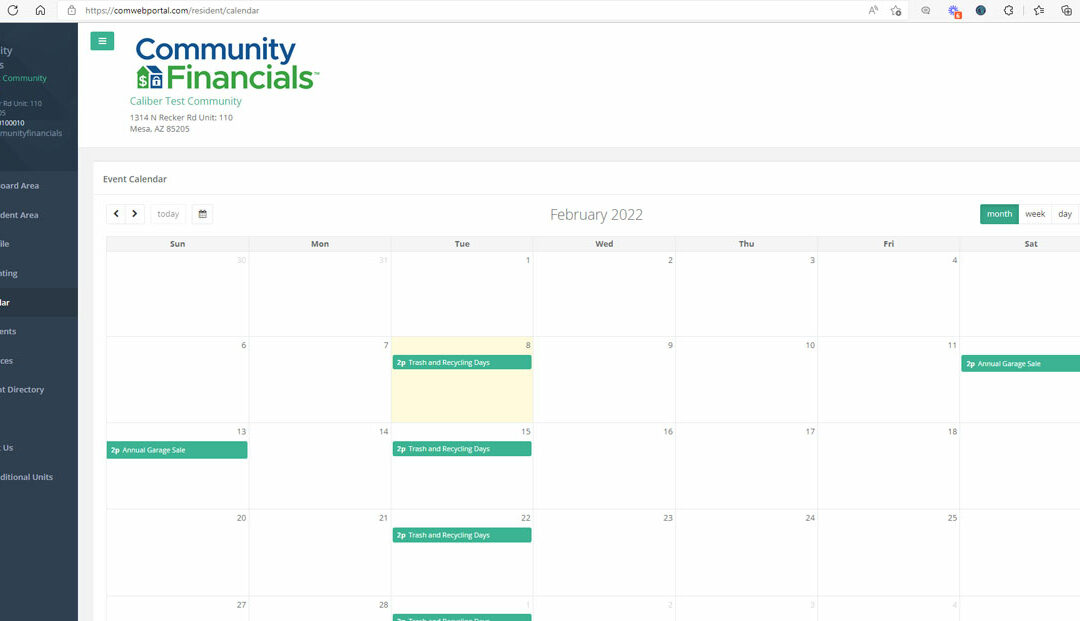Click the browser refresh icon
This screenshot has width=1080, height=621.
click(x=13, y=10)
